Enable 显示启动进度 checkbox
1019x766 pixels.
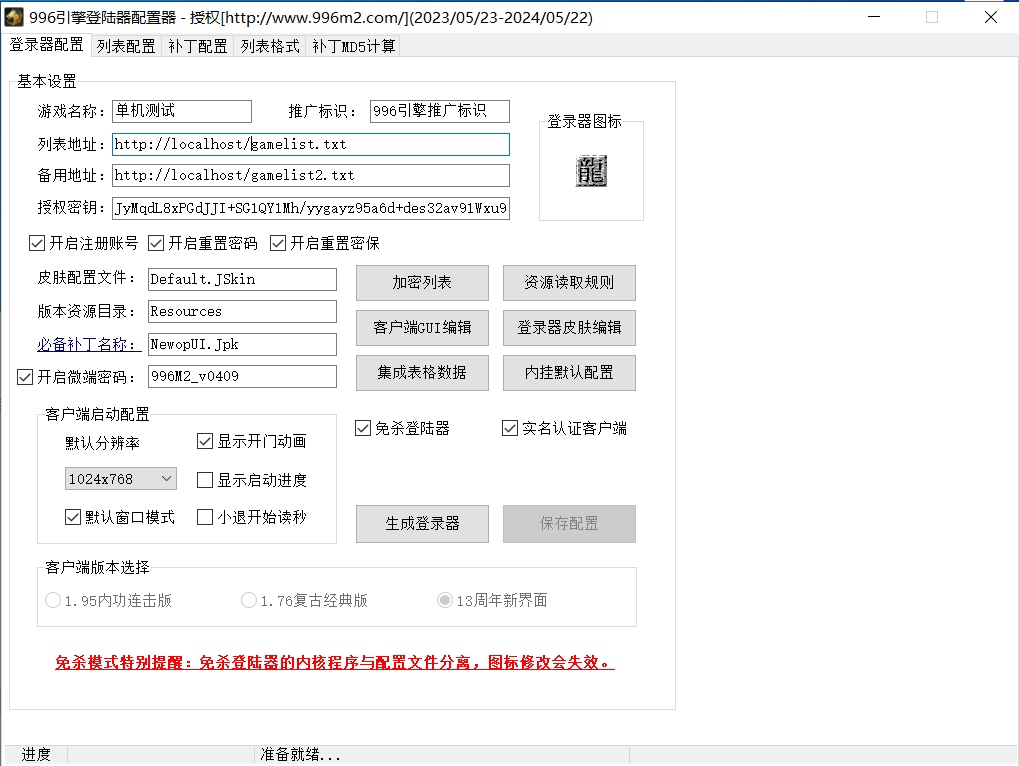(205, 480)
